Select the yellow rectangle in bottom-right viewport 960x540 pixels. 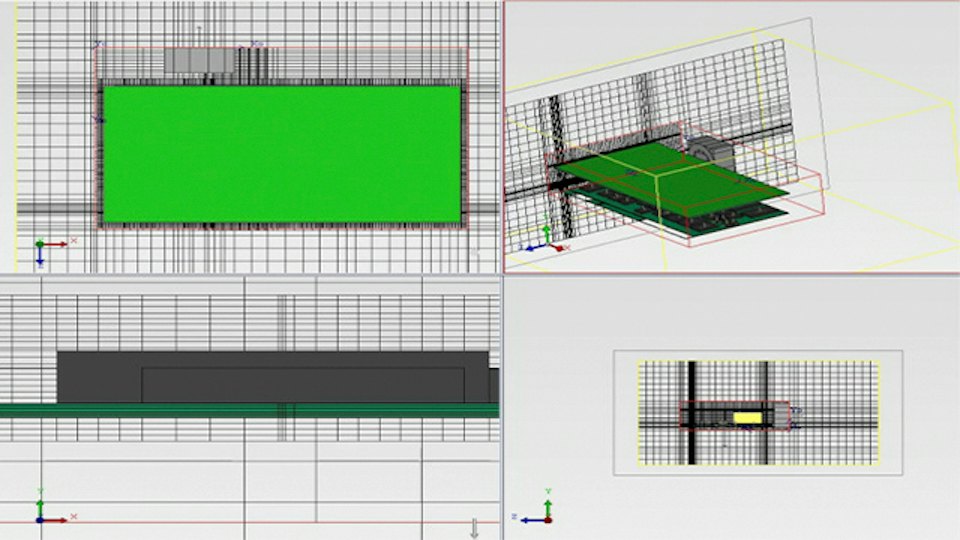coord(748,418)
